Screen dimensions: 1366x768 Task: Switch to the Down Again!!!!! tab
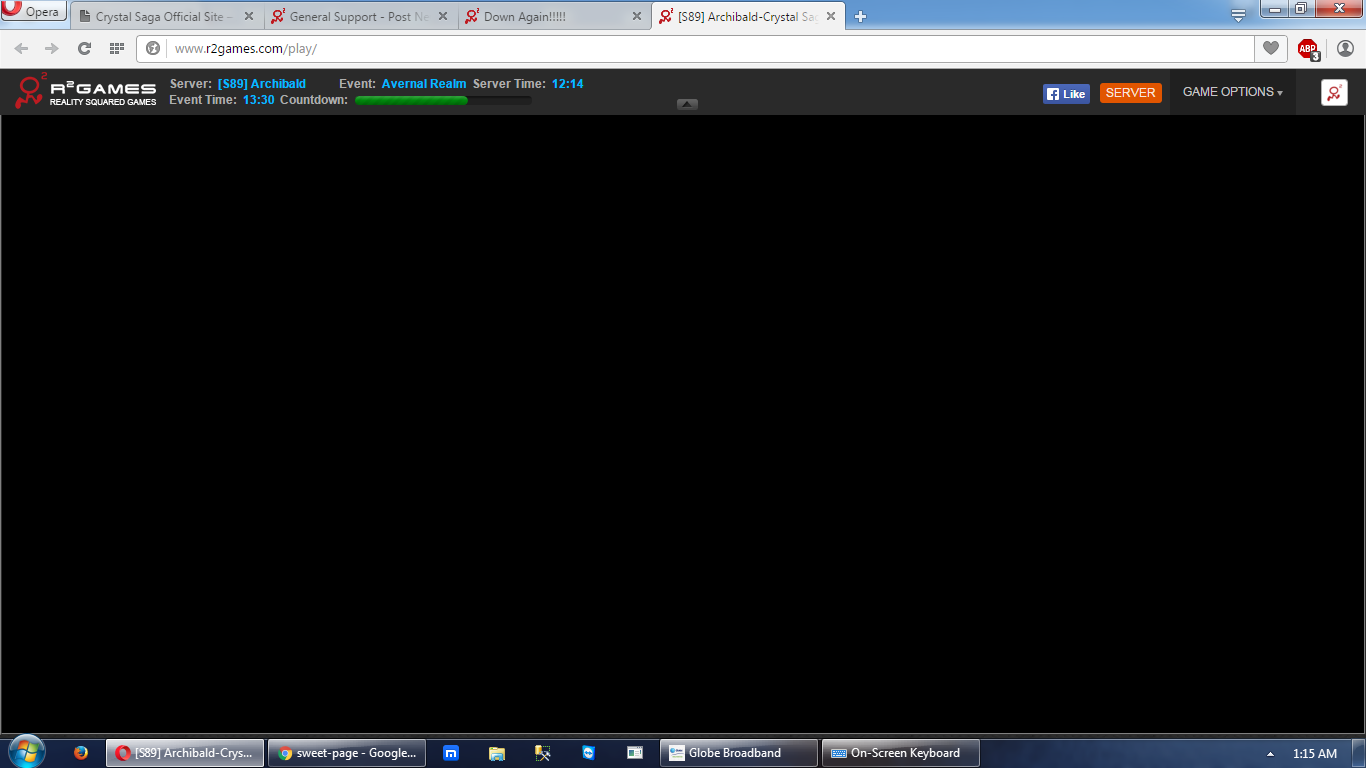pyautogui.click(x=550, y=17)
